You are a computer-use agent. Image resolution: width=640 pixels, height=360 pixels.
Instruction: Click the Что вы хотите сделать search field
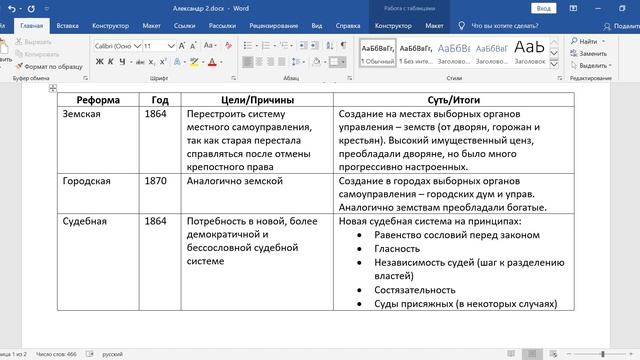click(x=504, y=26)
